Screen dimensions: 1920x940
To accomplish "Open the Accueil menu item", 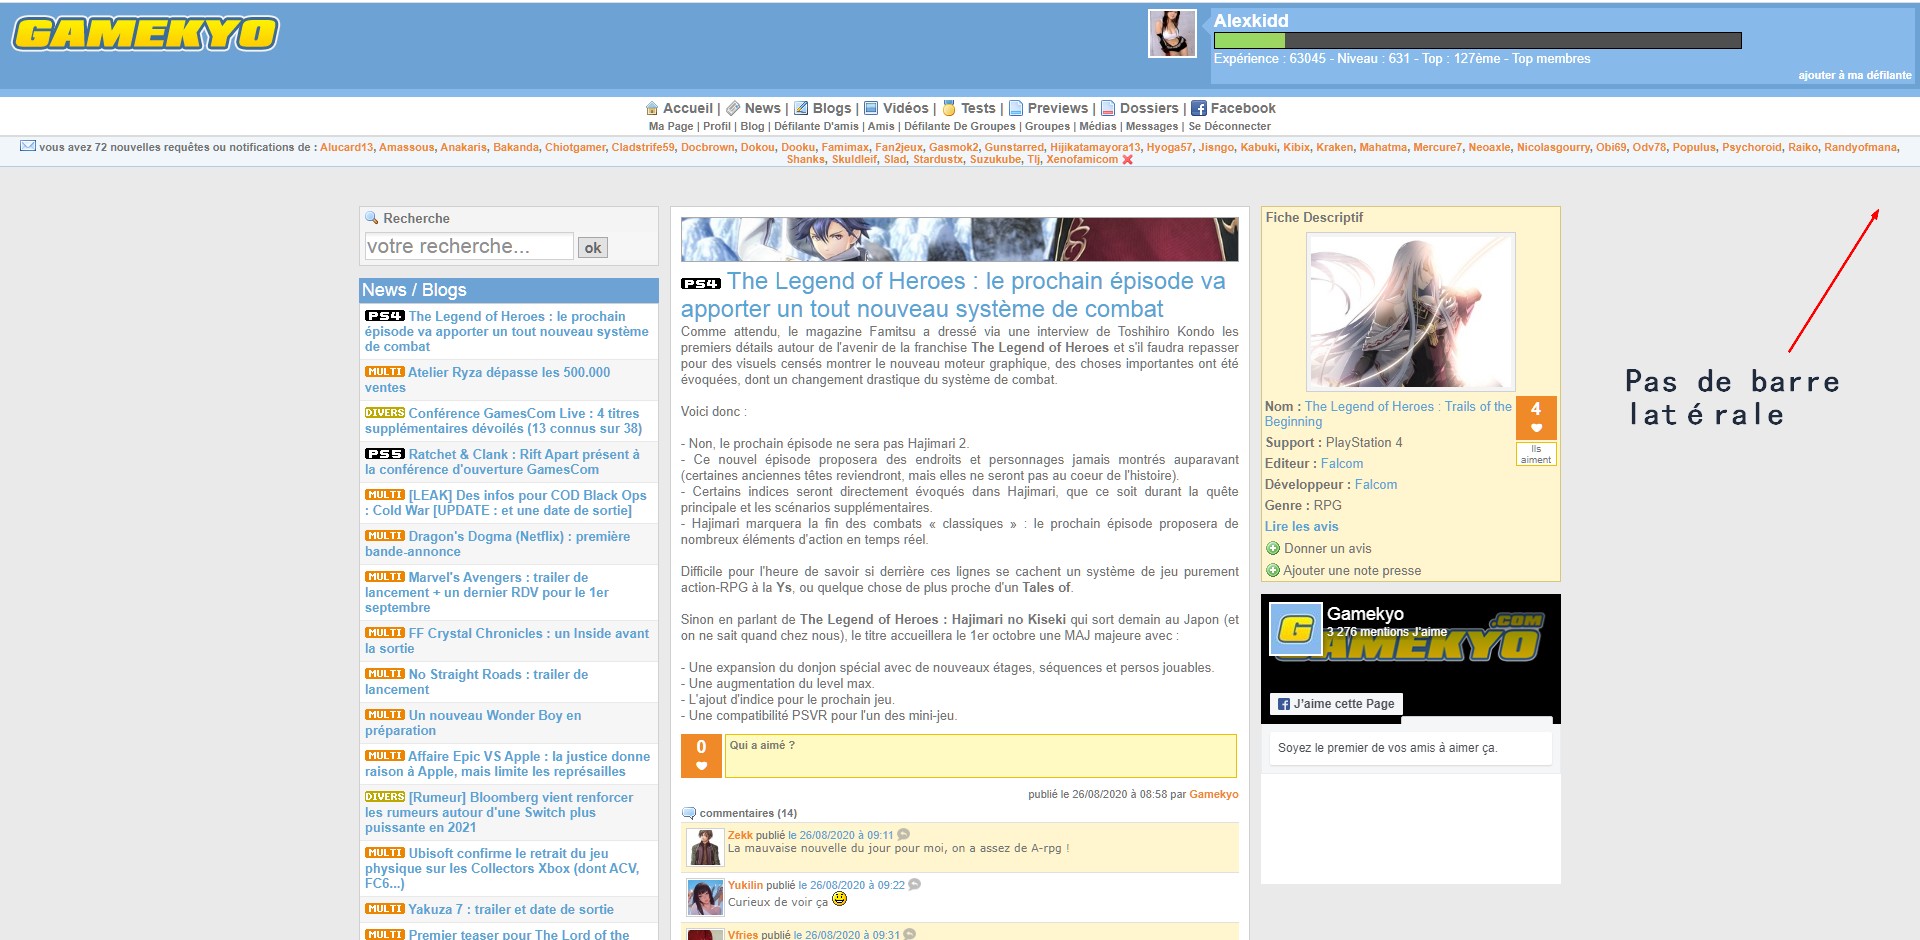I will pos(688,108).
